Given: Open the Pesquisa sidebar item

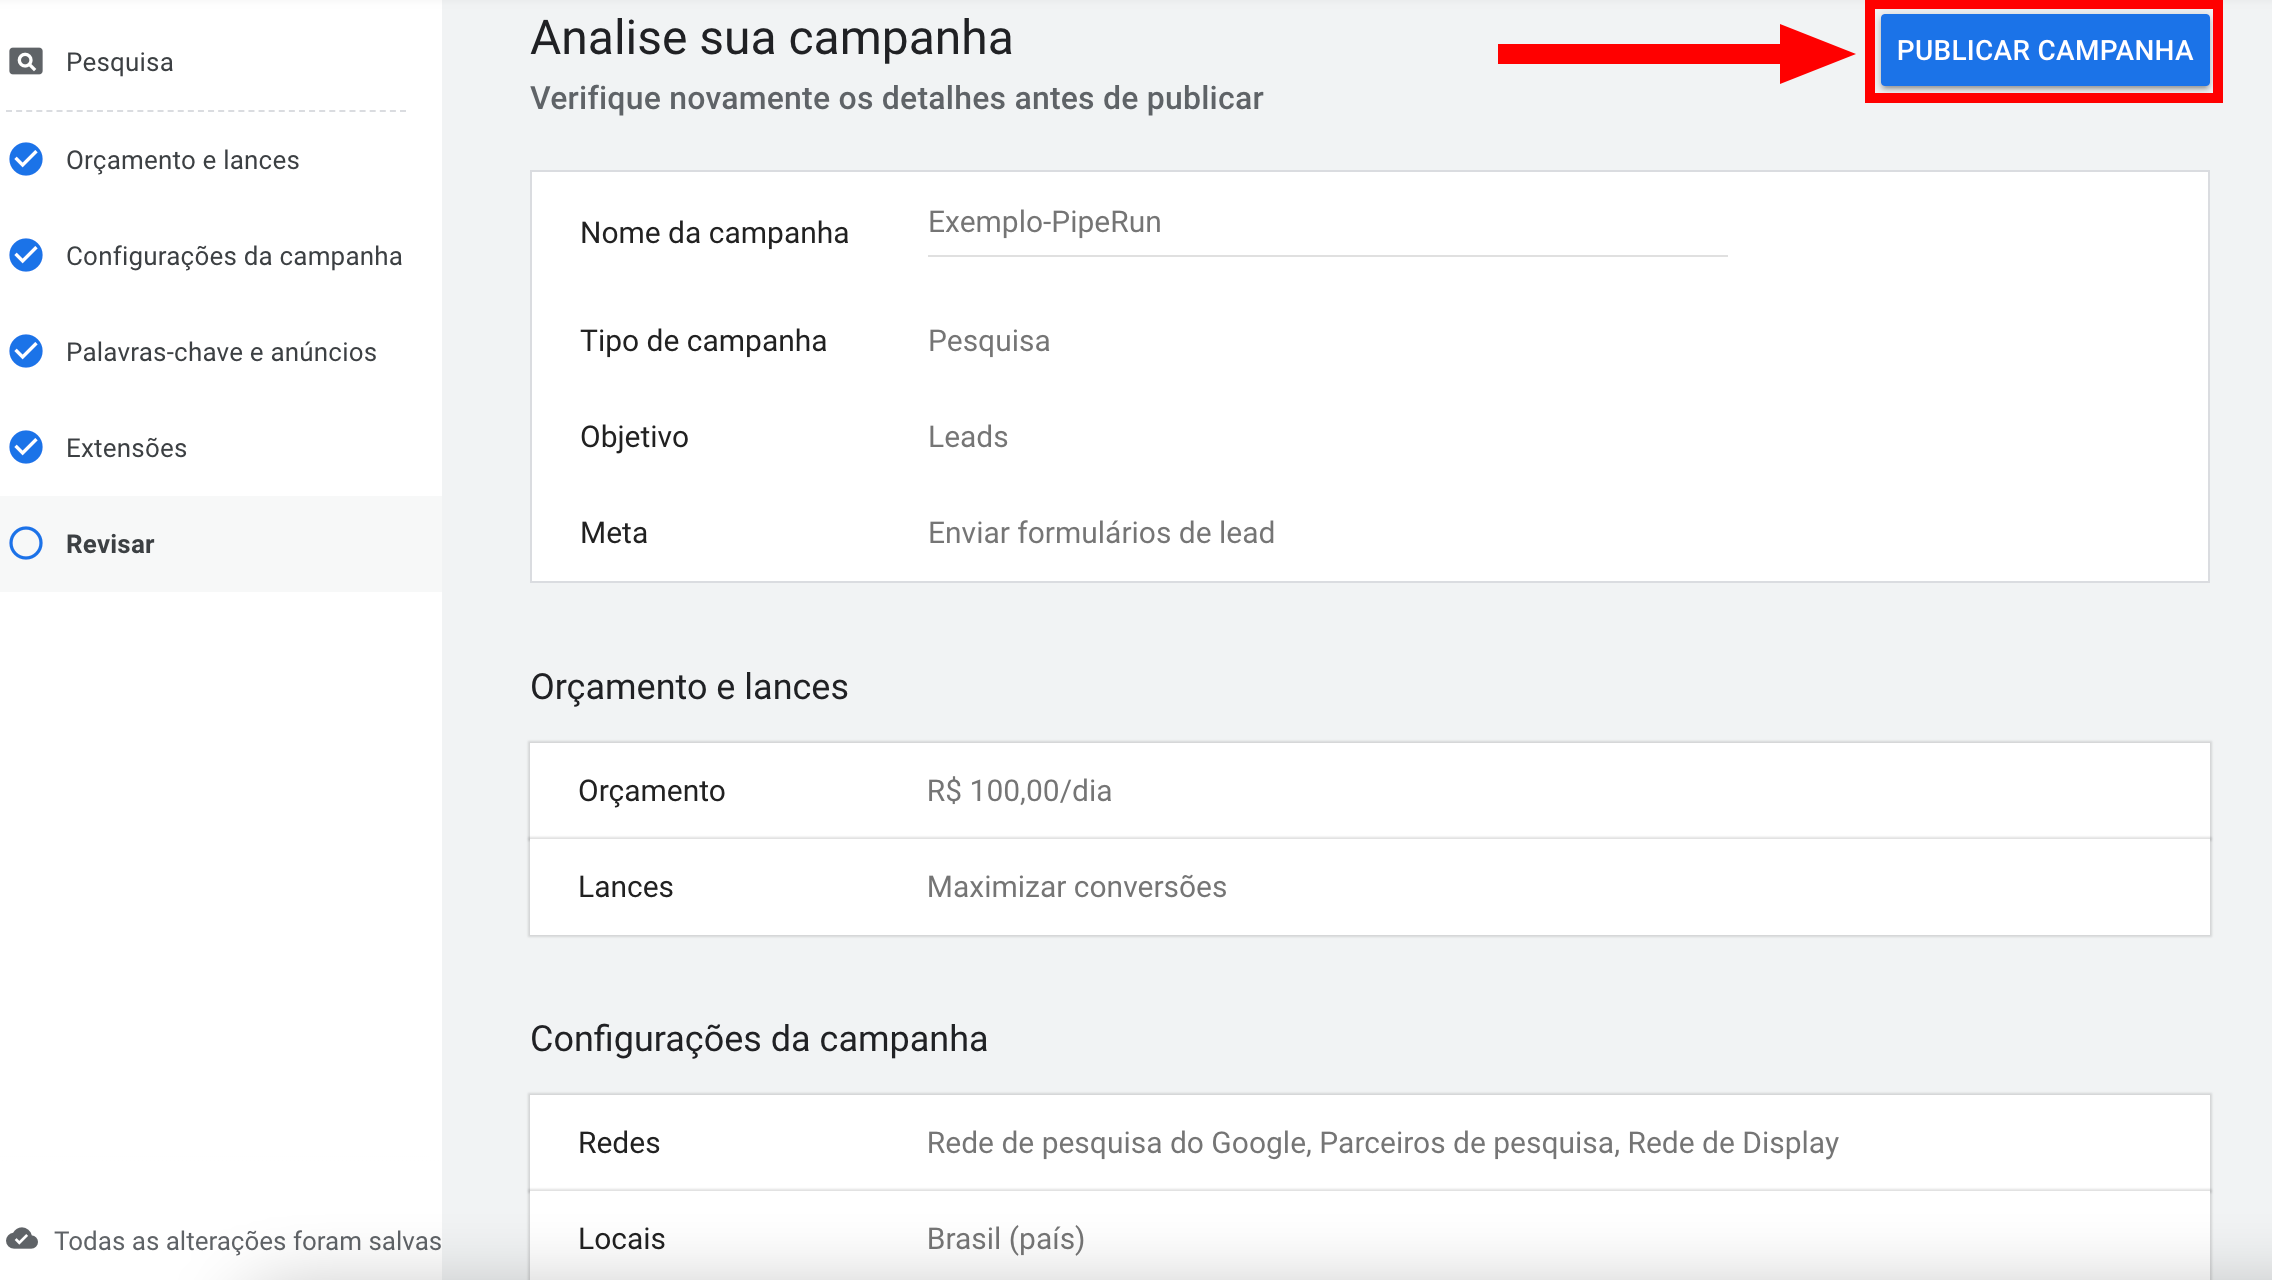Looking at the screenshot, I should tap(119, 62).
